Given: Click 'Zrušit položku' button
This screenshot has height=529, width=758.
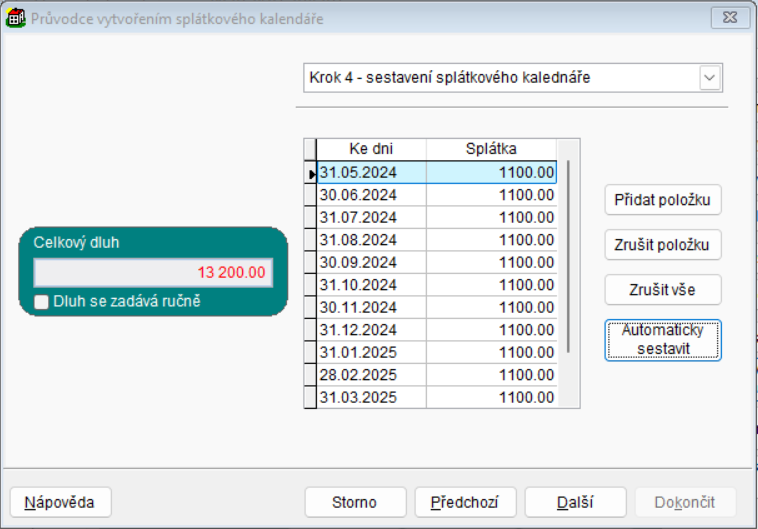Looking at the screenshot, I should (x=663, y=244).
